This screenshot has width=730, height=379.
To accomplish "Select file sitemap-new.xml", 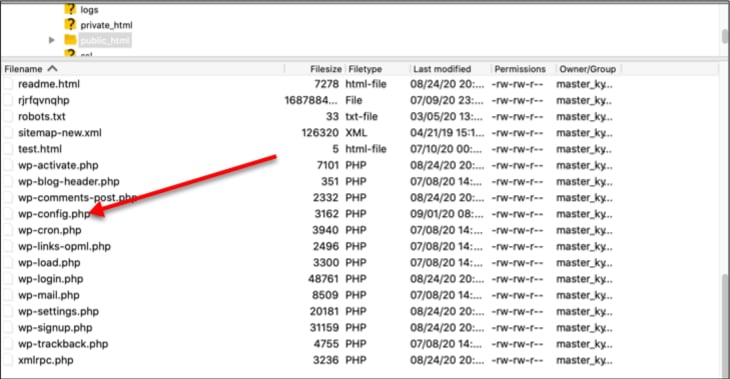I will (60, 133).
